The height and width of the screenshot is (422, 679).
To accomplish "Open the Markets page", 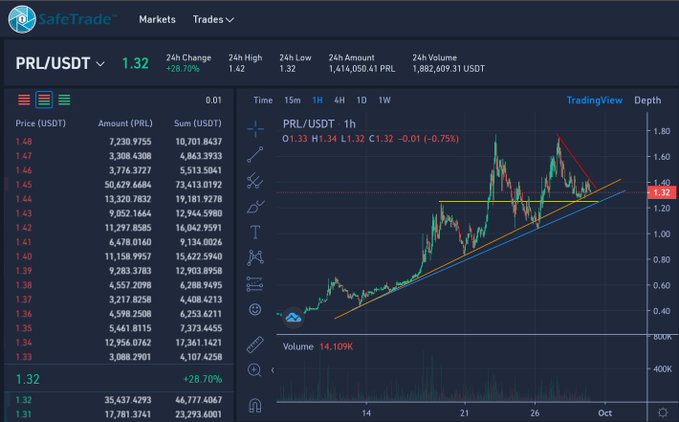I will (157, 19).
